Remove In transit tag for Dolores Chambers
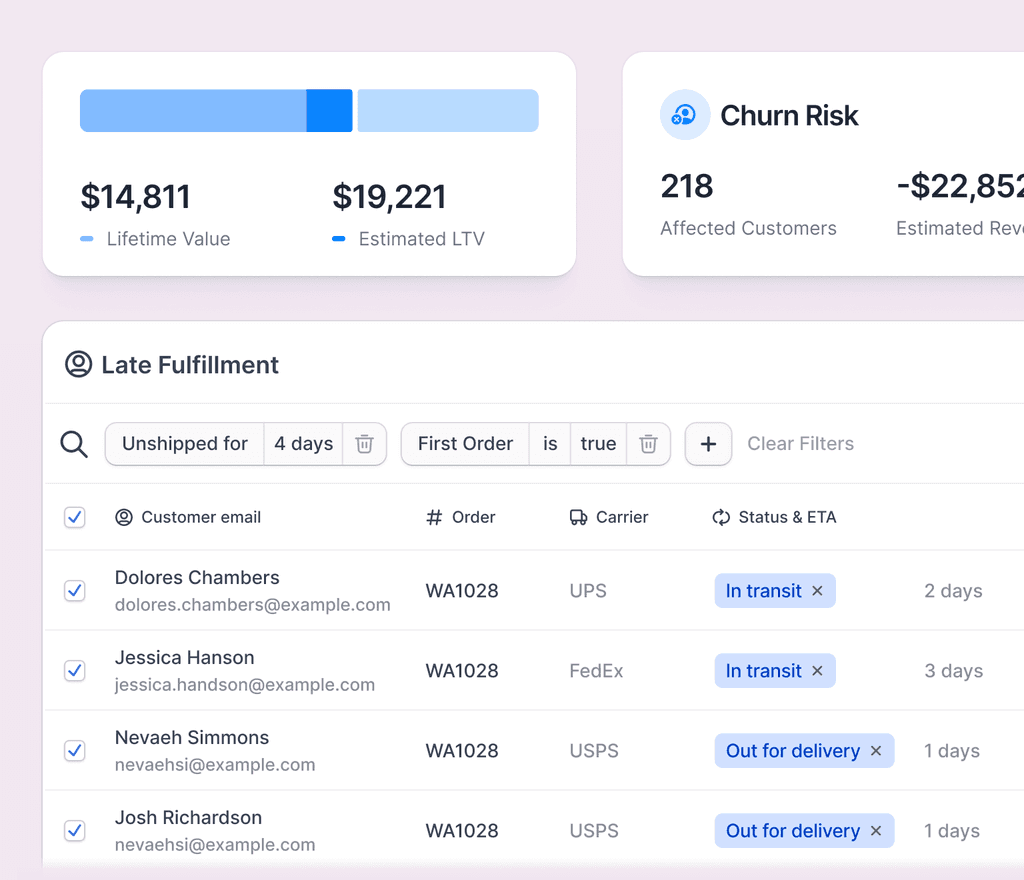 pyautogui.click(x=817, y=591)
